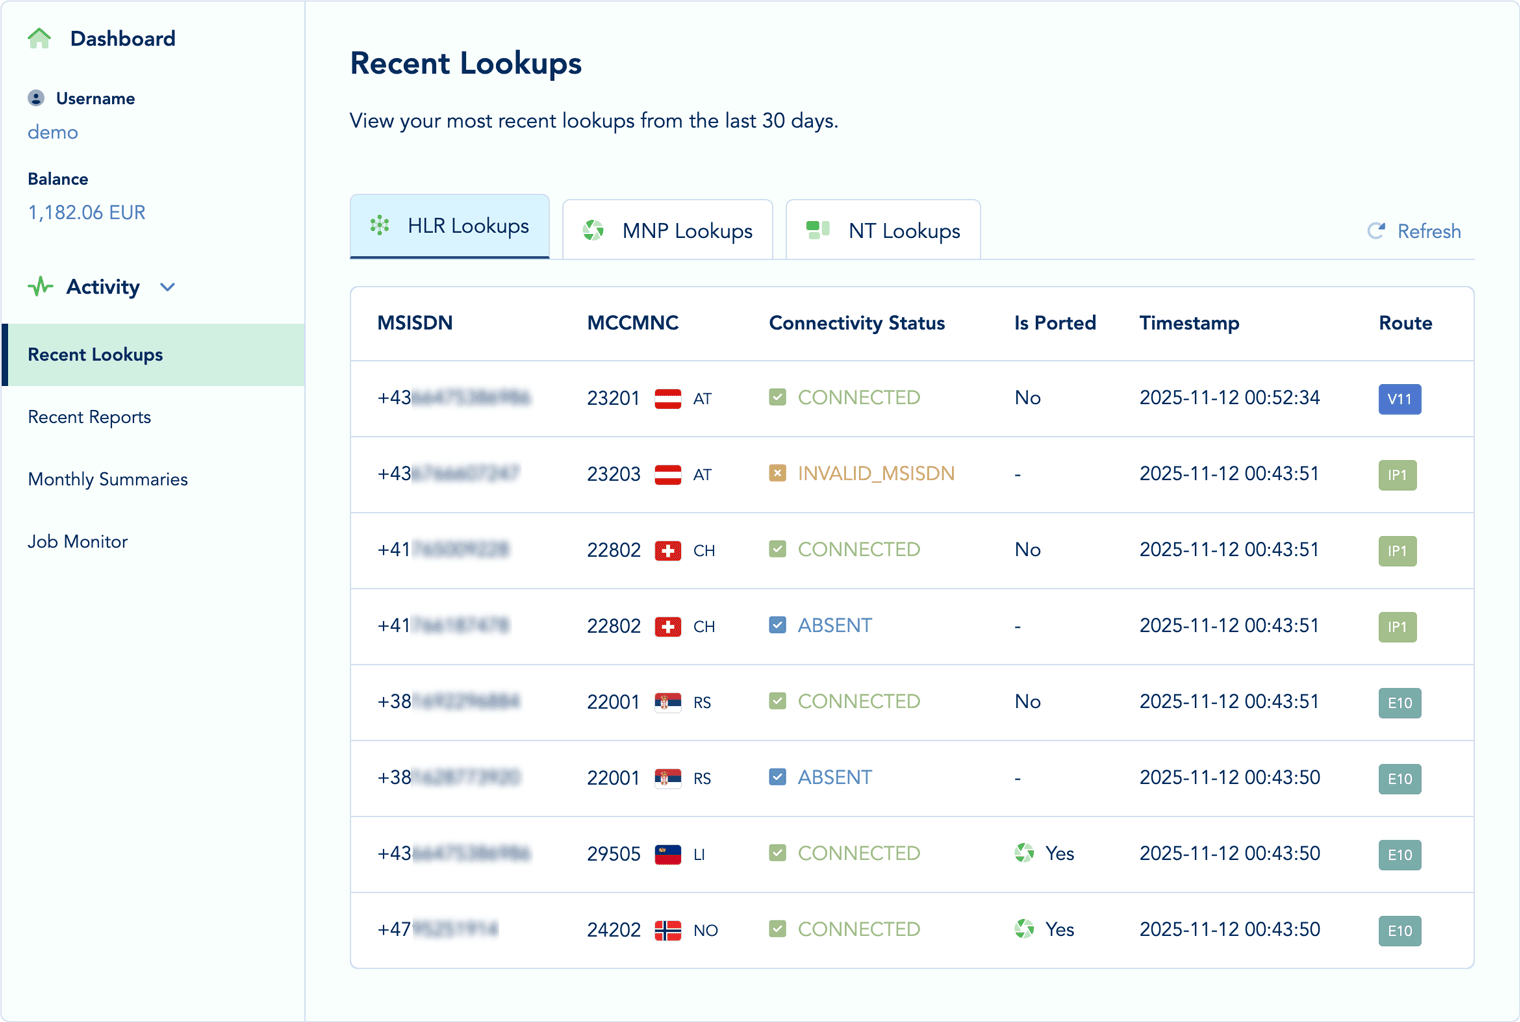Switch to the MNP Lookups tab
This screenshot has width=1520, height=1022.
click(667, 230)
